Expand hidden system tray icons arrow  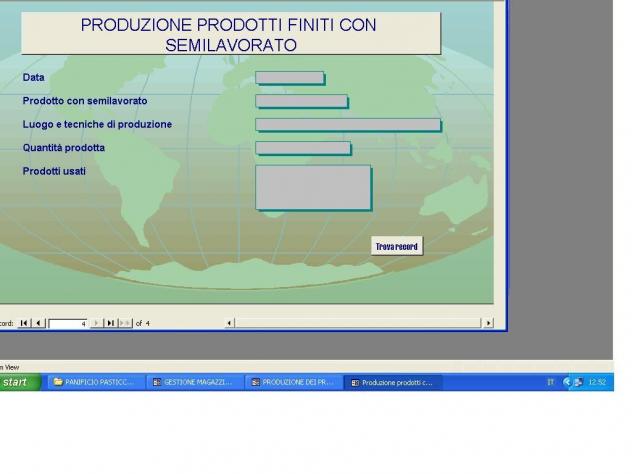[567, 382]
